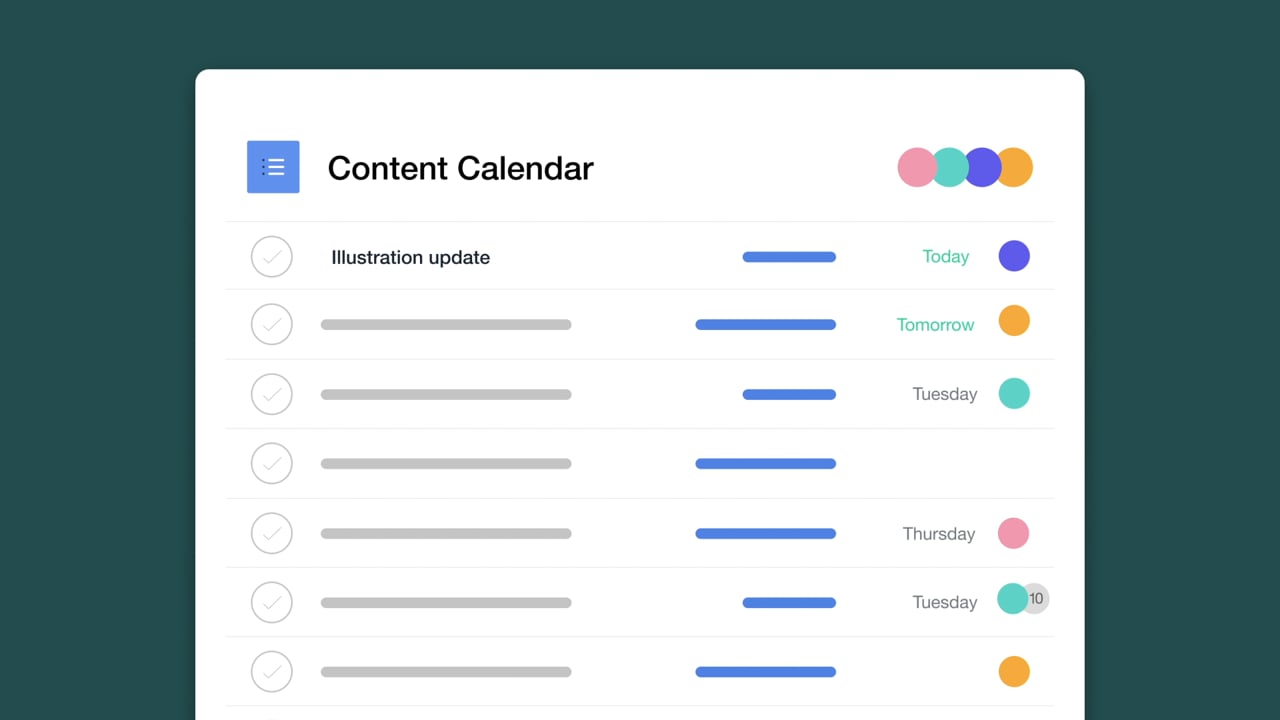Select pink member avatar in header
Image resolution: width=1280 pixels, height=720 pixels.
coord(917,167)
